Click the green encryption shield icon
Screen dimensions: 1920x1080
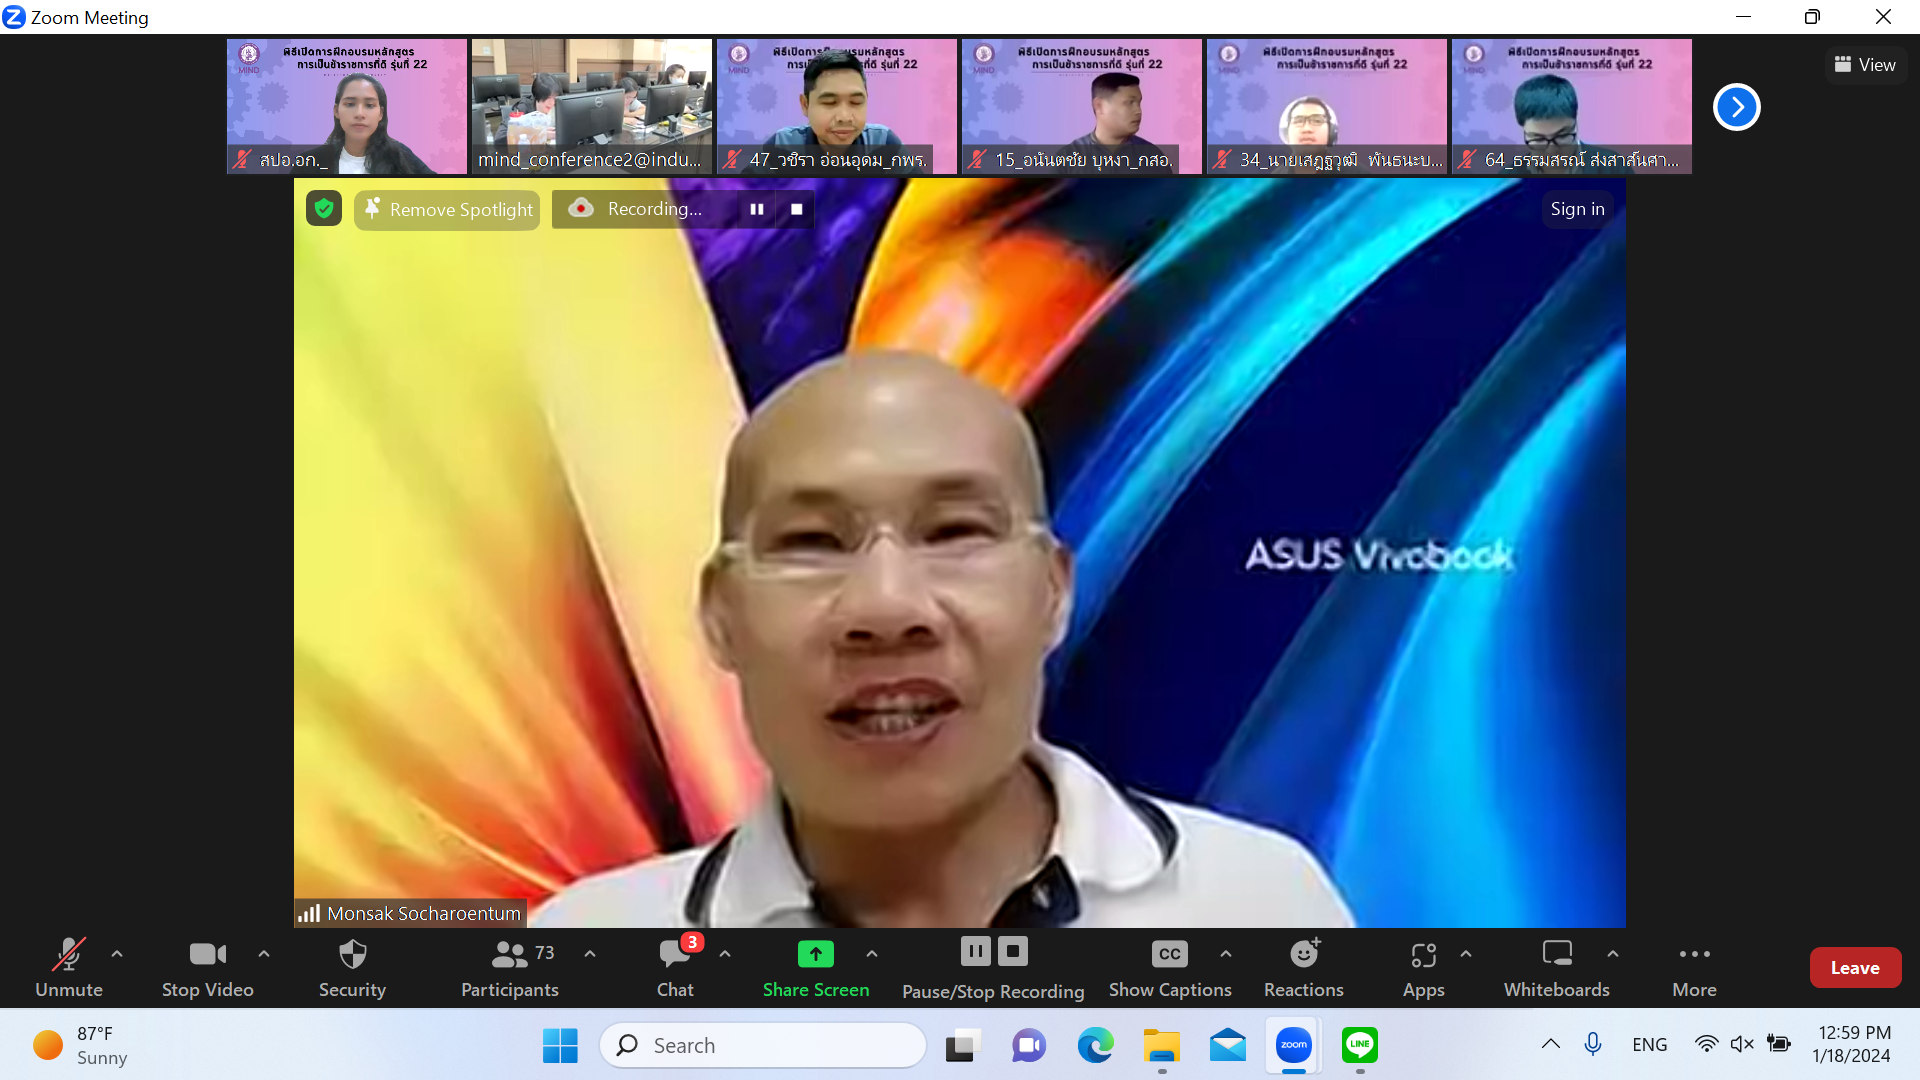pyautogui.click(x=323, y=208)
